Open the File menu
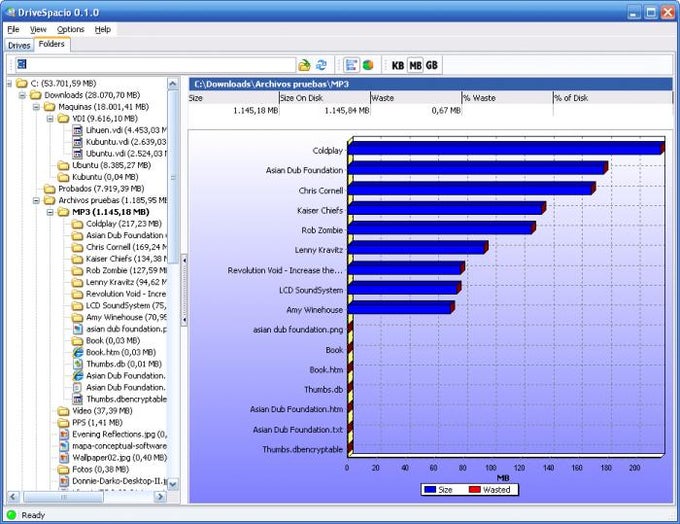Screen dimensions: 680x524 tap(13, 29)
